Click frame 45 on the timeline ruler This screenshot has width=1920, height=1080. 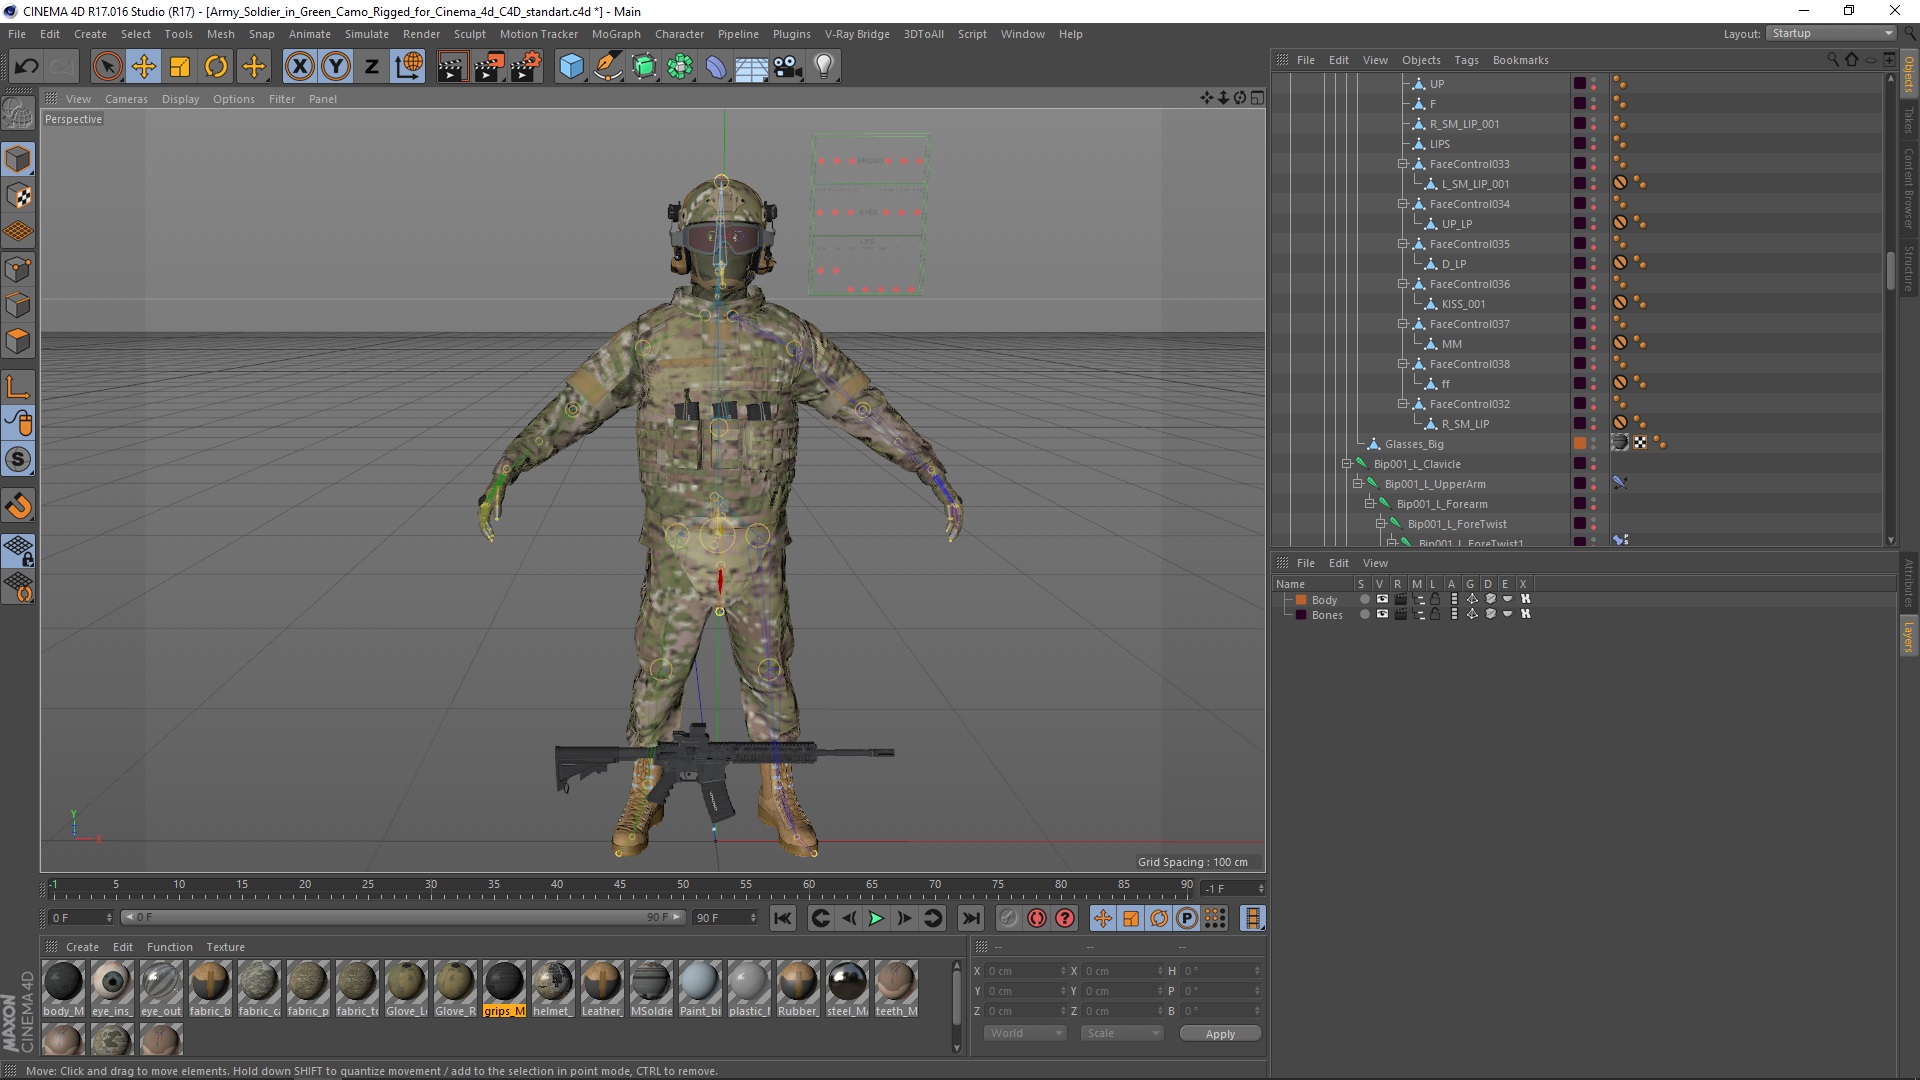point(619,885)
